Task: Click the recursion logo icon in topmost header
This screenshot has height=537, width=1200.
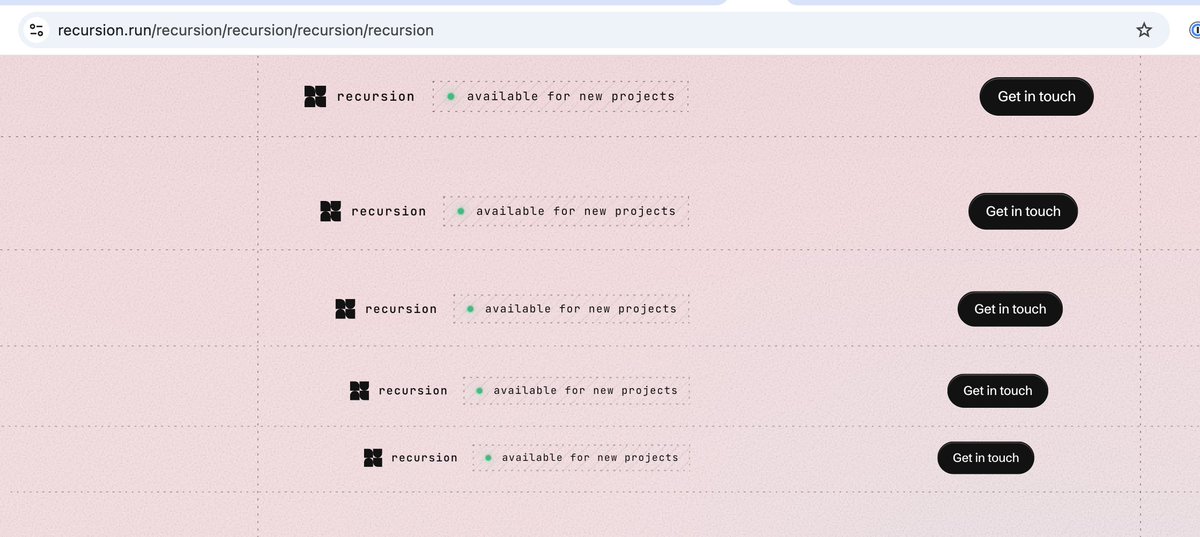Action: click(x=315, y=97)
